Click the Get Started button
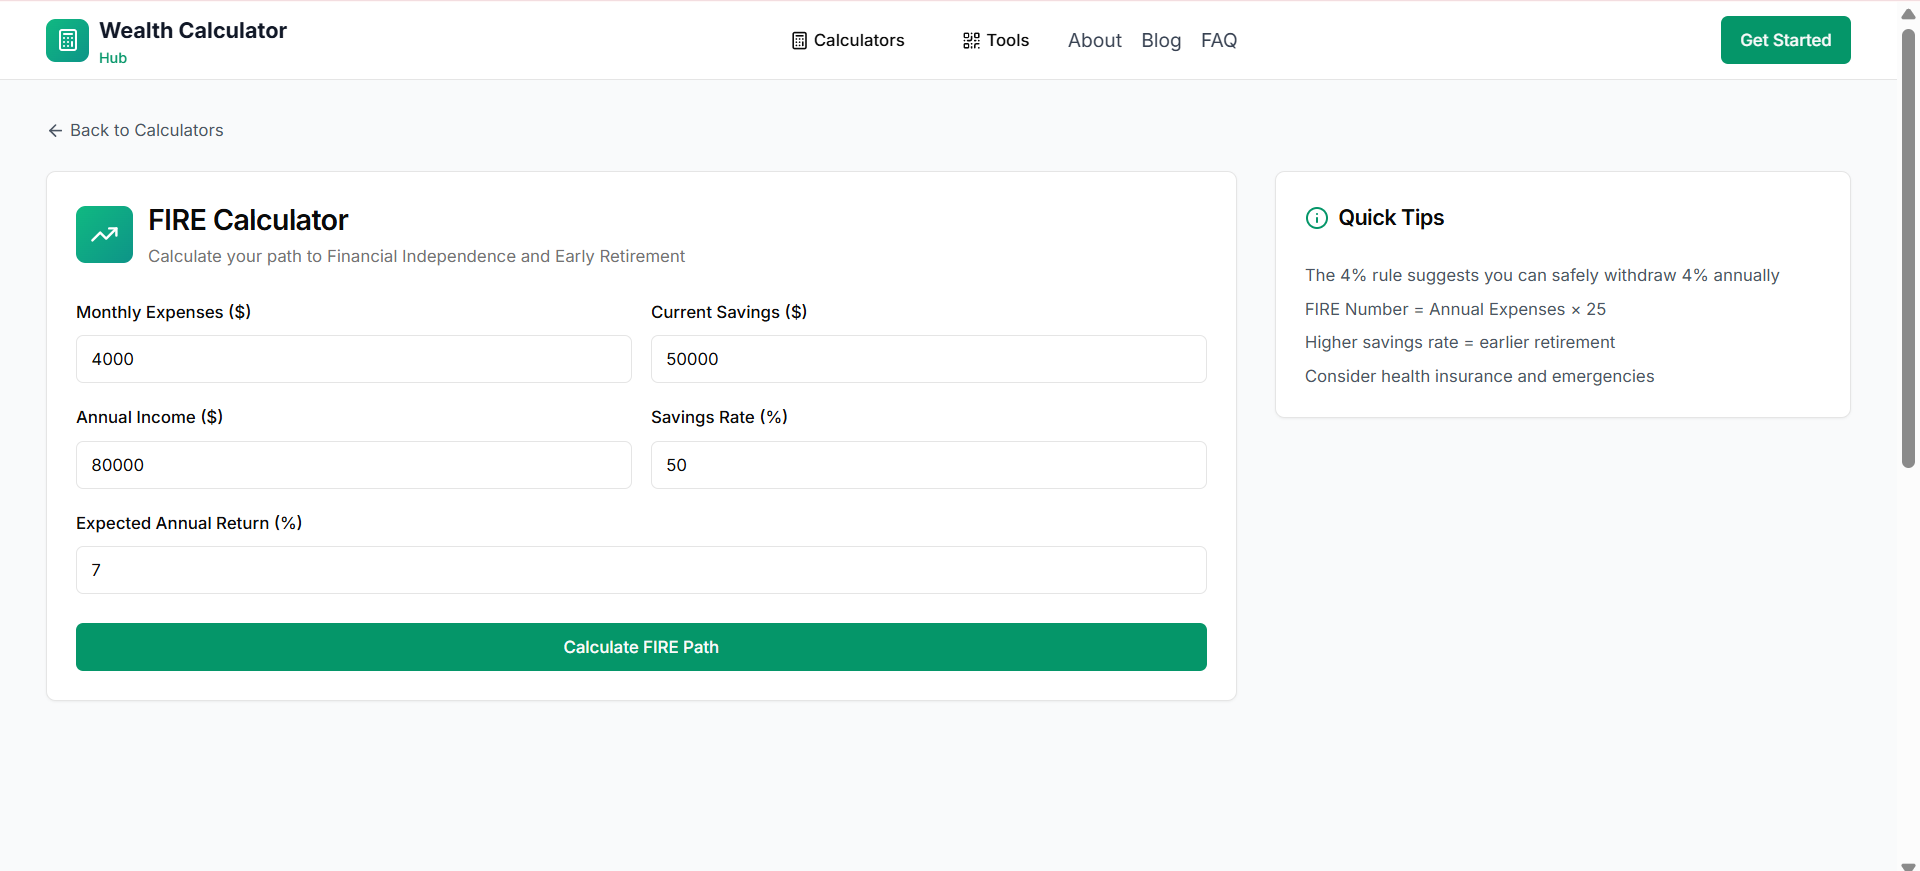1920x871 pixels. 1785,40
